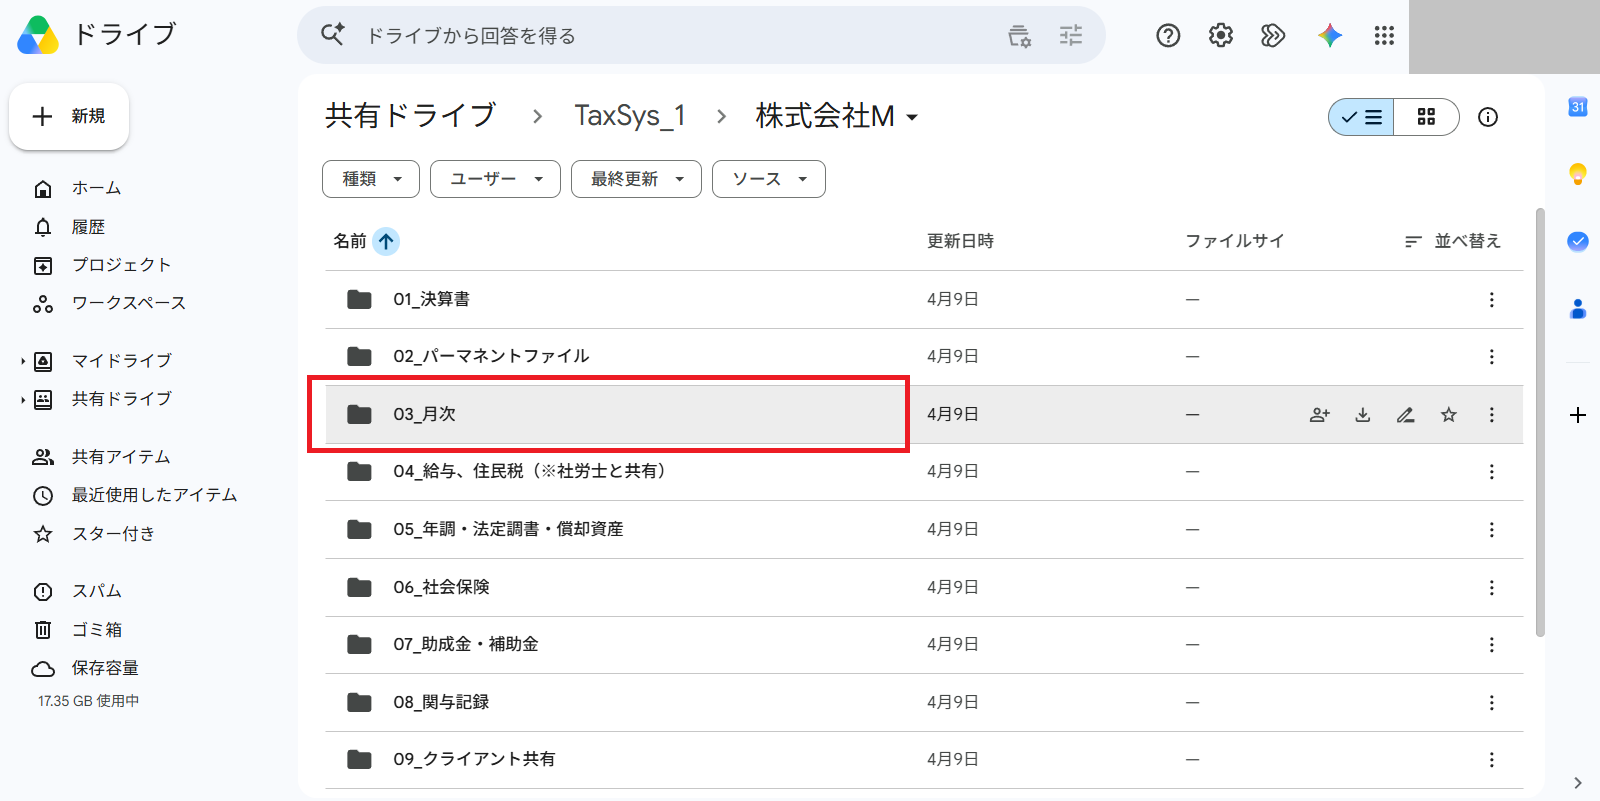Image resolution: width=1600 pixels, height=801 pixels.
Task: Show the hidden side panel chevron
Action: (x=1578, y=783)
